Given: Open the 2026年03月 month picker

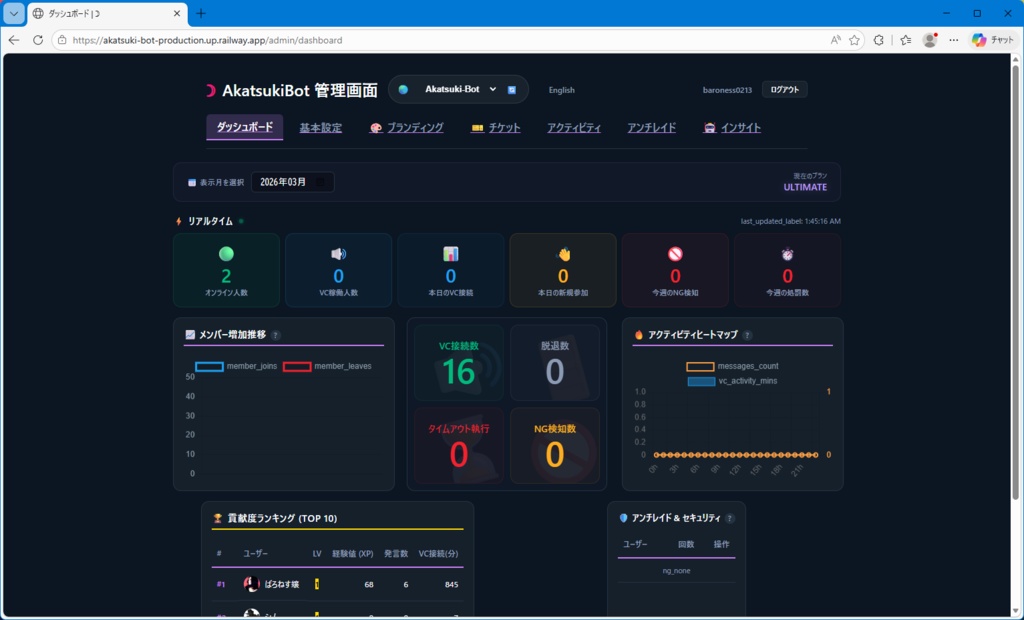Looking at the screenshot, I should 292,182.
